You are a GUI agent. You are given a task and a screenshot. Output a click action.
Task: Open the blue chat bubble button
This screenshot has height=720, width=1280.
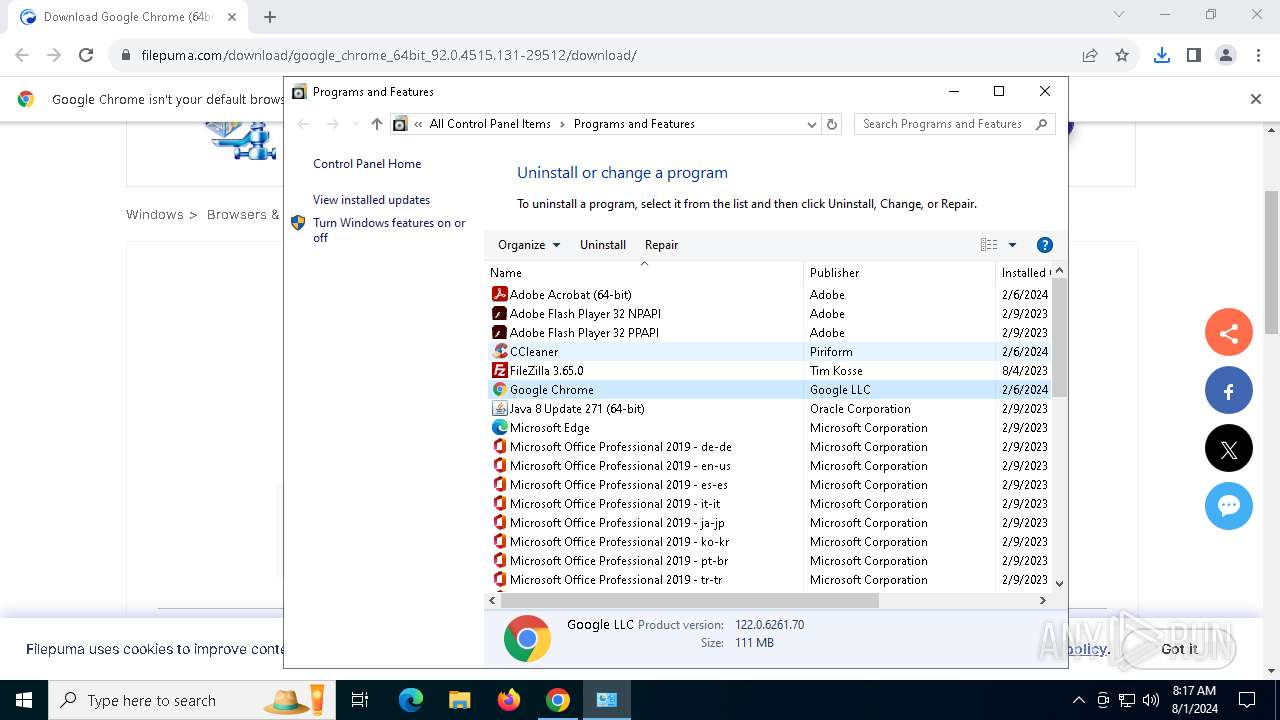(x=1229, y=506)
